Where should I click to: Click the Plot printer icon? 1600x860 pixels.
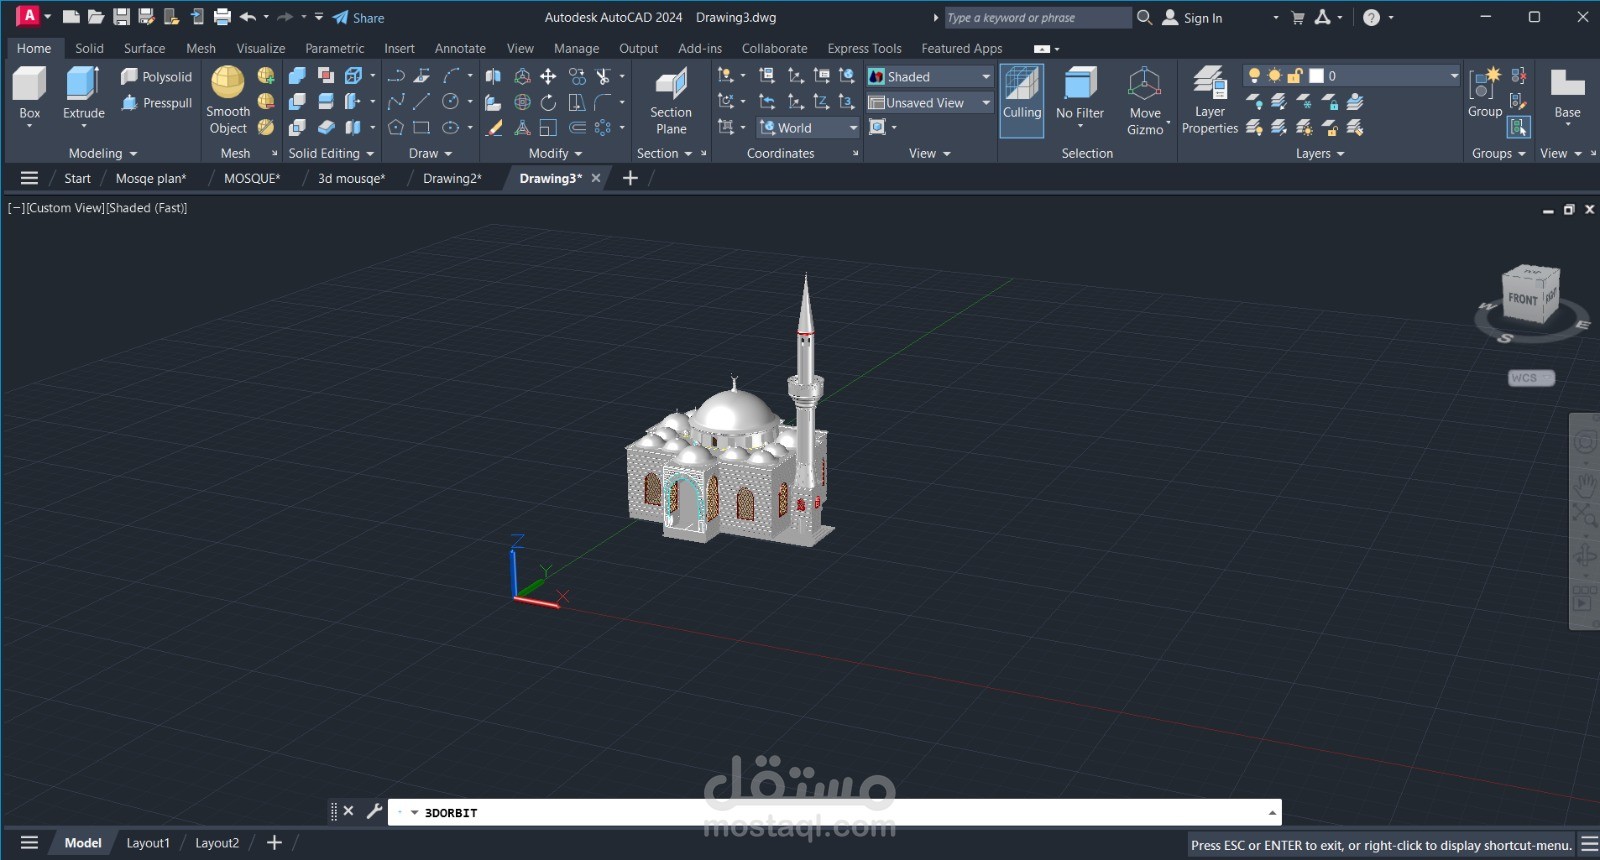point(222,17)
